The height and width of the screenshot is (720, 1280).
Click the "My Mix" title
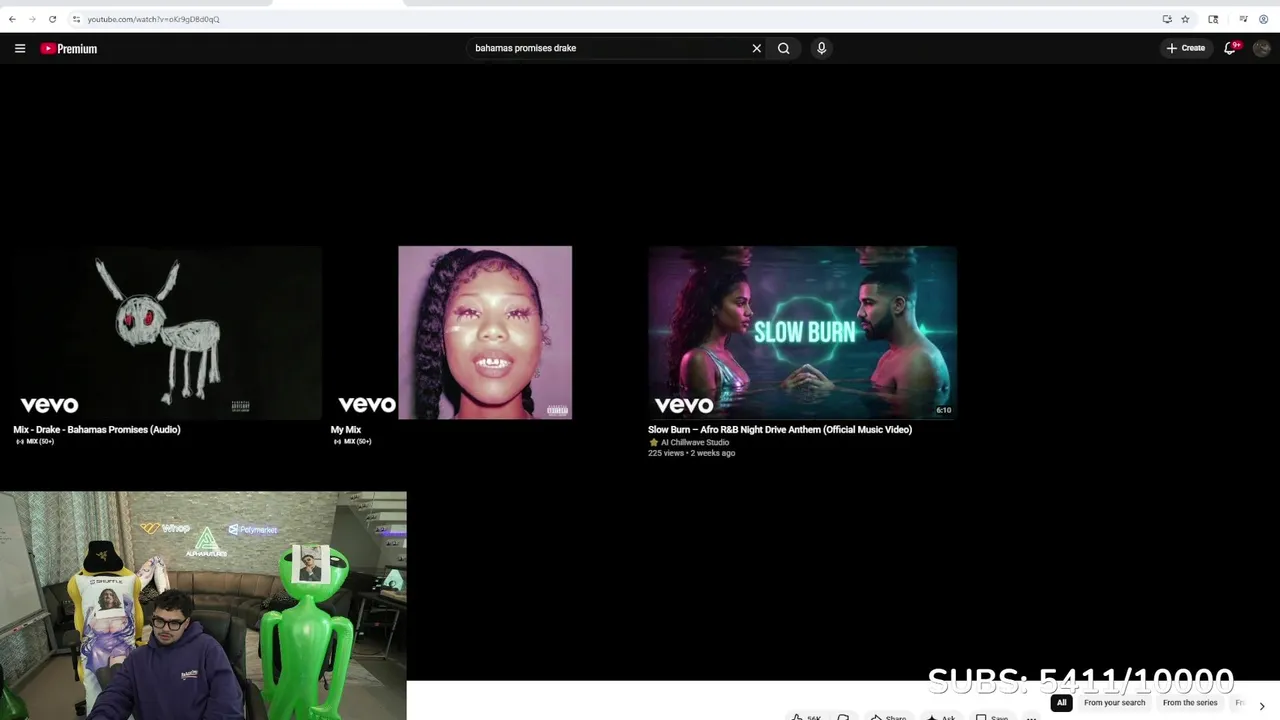coord(346,430)
